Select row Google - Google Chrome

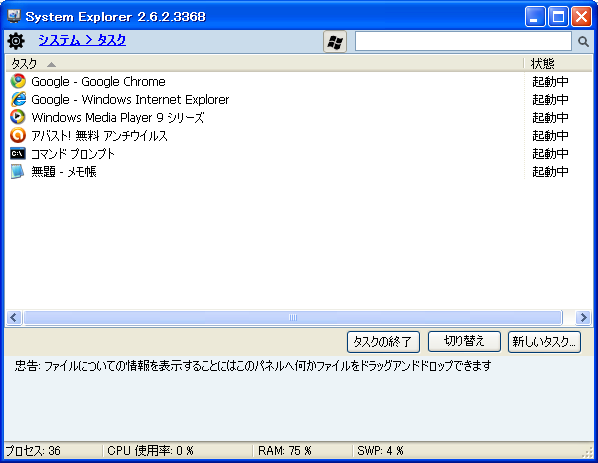tap(299, 81)
